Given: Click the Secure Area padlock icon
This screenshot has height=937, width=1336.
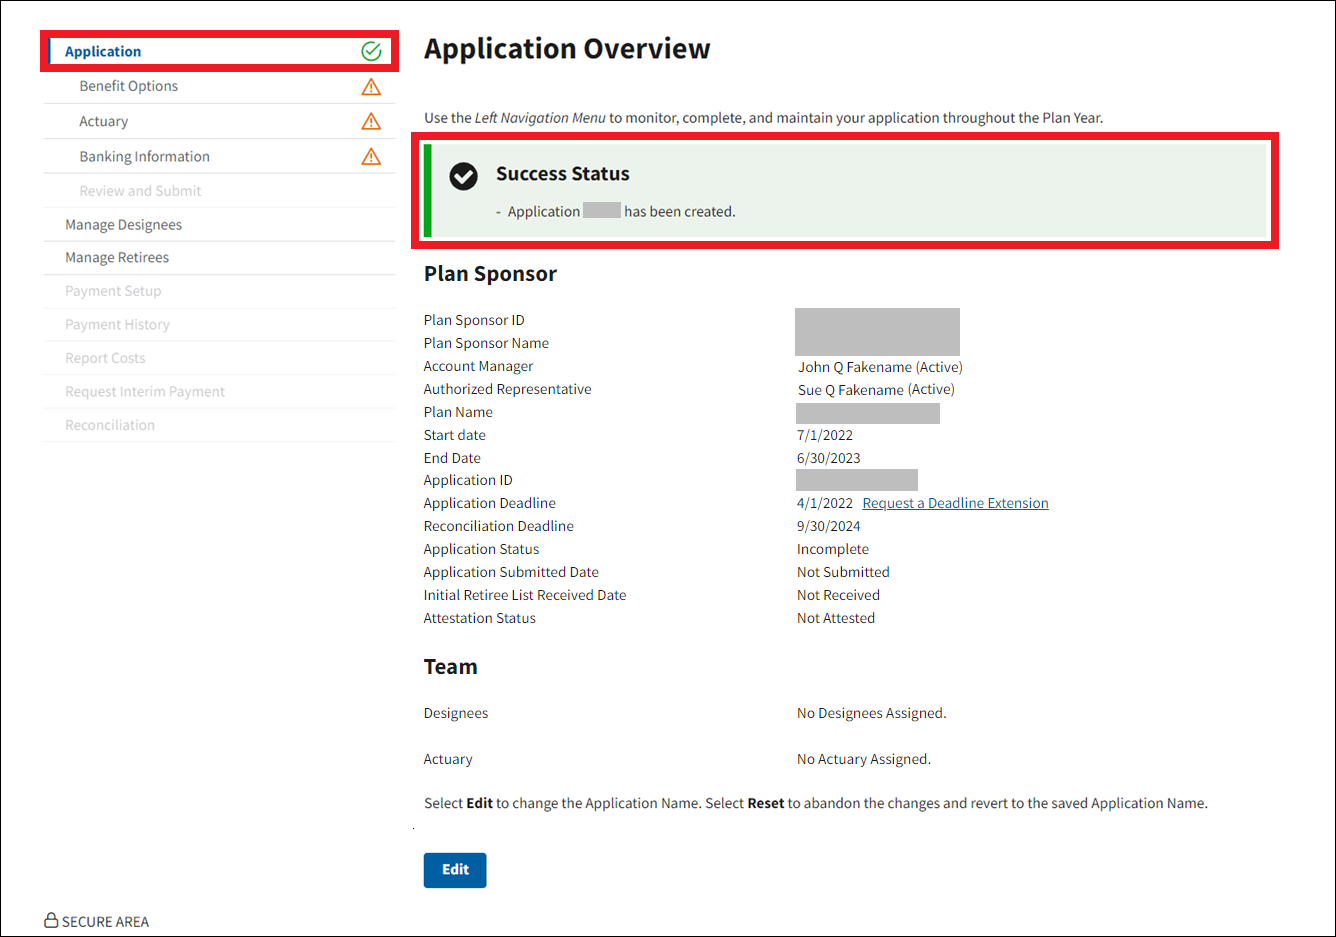Looking at the screenshot, I should pyautogui.click(x=51, y=921).
